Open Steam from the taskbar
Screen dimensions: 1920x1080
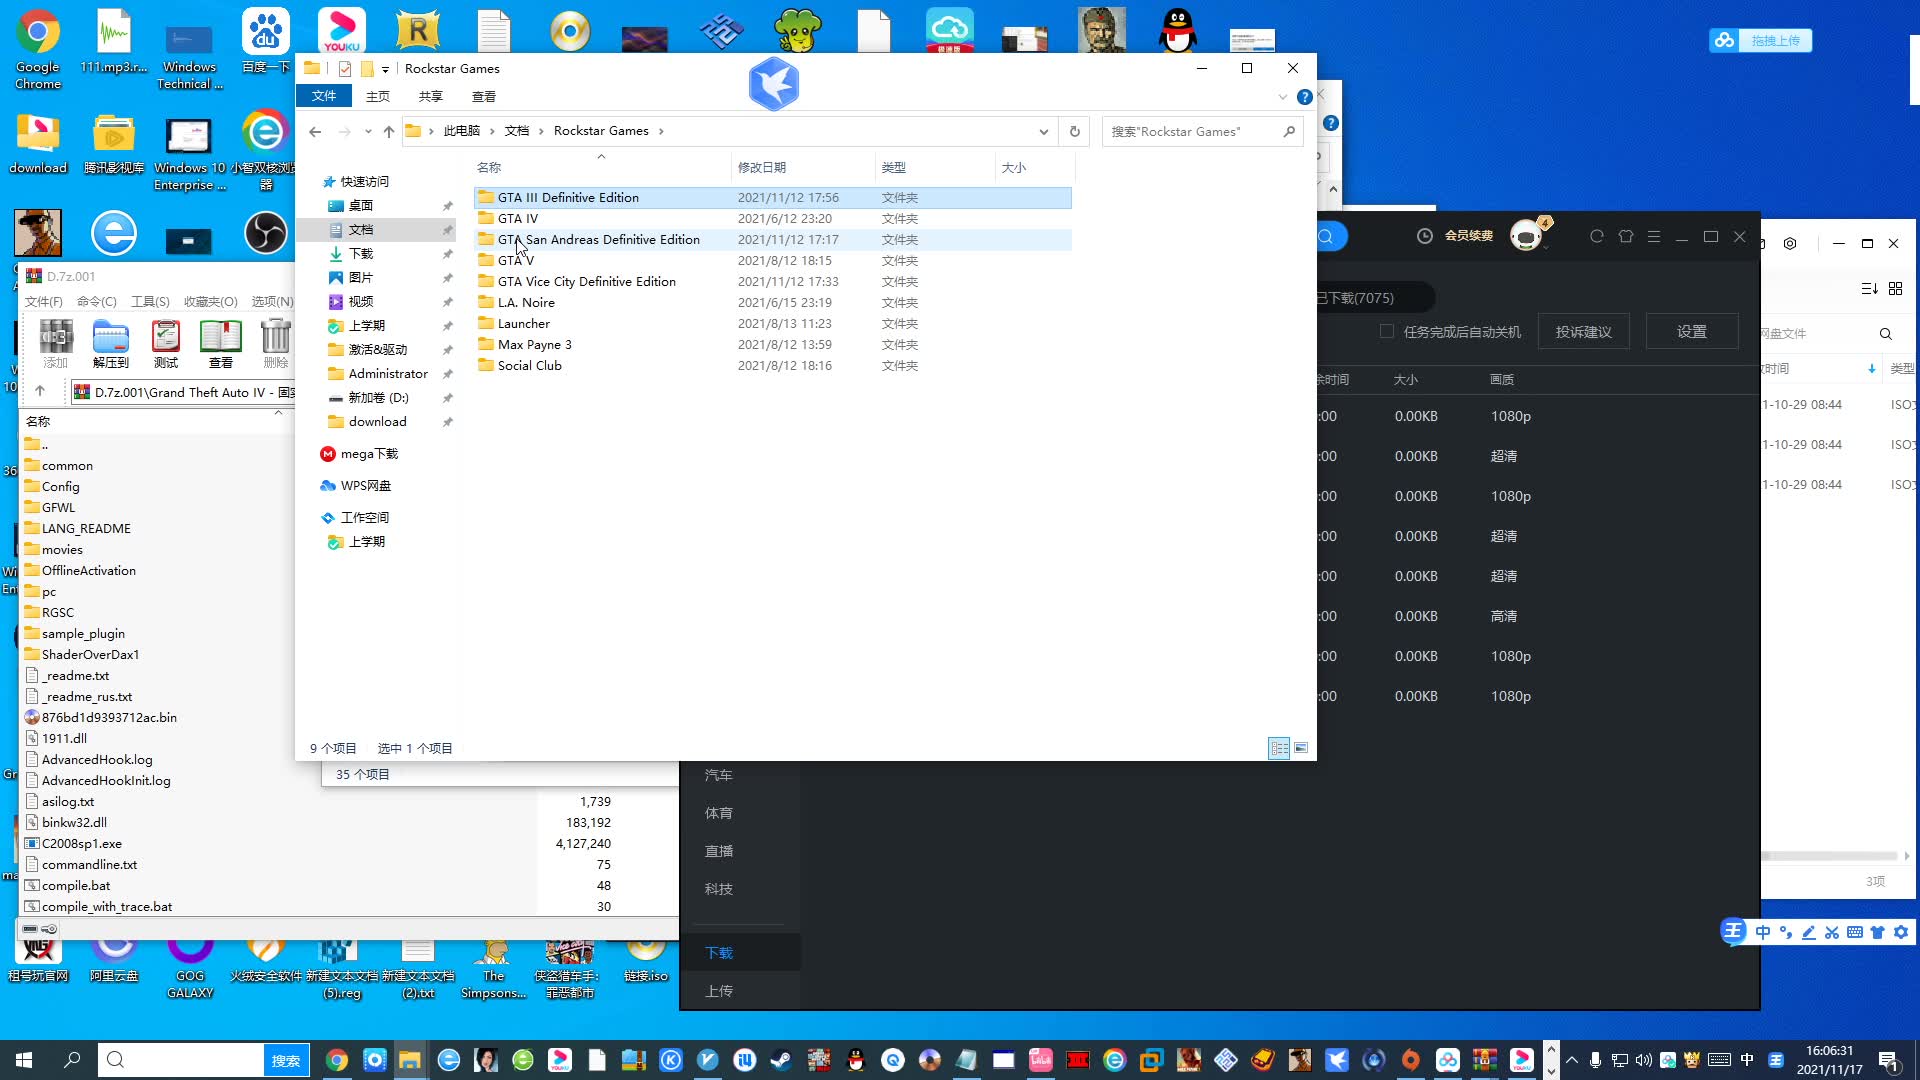click(781, 1060)
